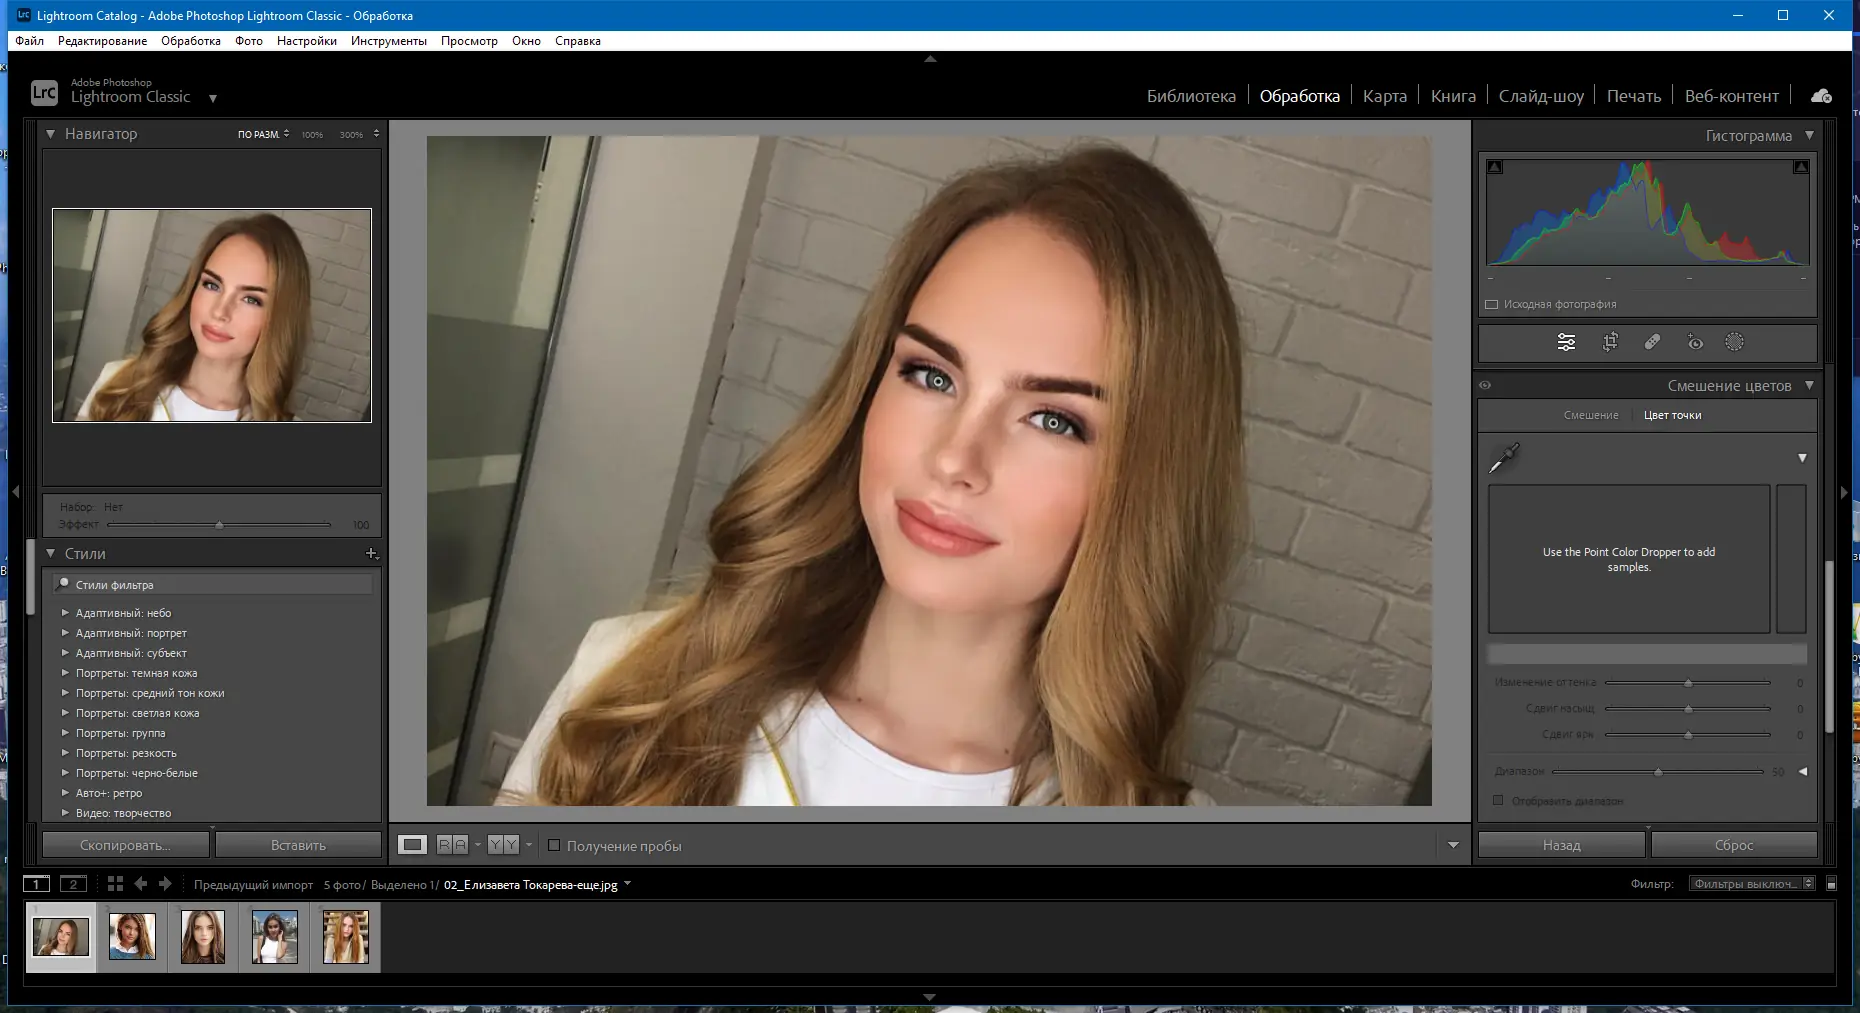Open the Настройки menu

coord(307,41)
